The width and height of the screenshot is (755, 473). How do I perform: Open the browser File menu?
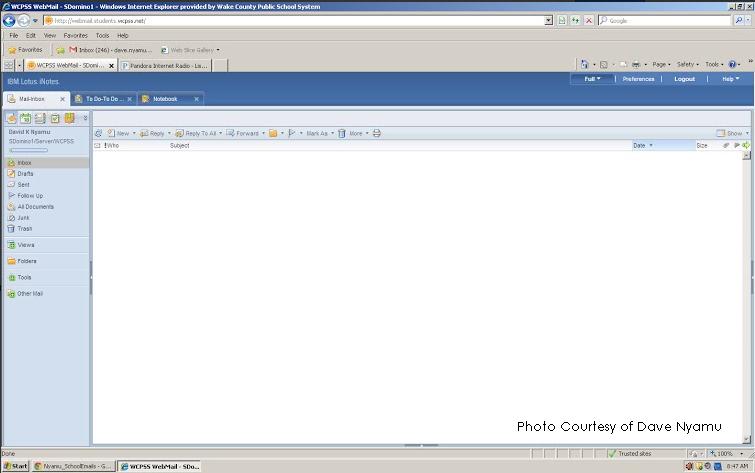point(13,36)
